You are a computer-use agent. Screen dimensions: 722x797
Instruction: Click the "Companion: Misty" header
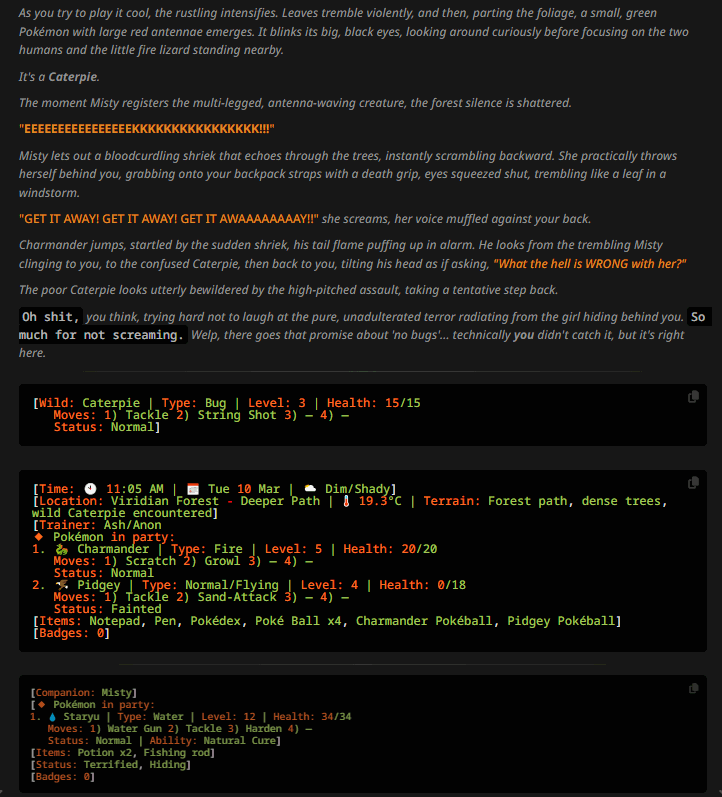pyautogui.click(x=83, y=693)
